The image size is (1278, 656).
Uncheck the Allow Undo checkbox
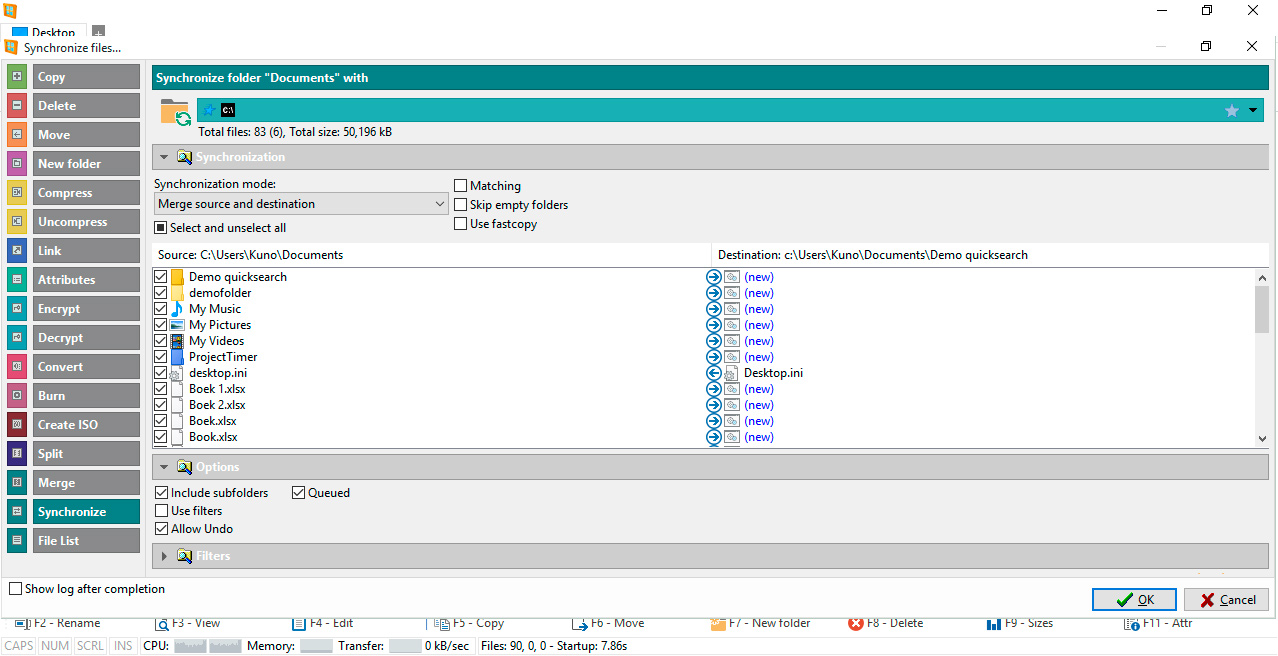click(162, 529)
